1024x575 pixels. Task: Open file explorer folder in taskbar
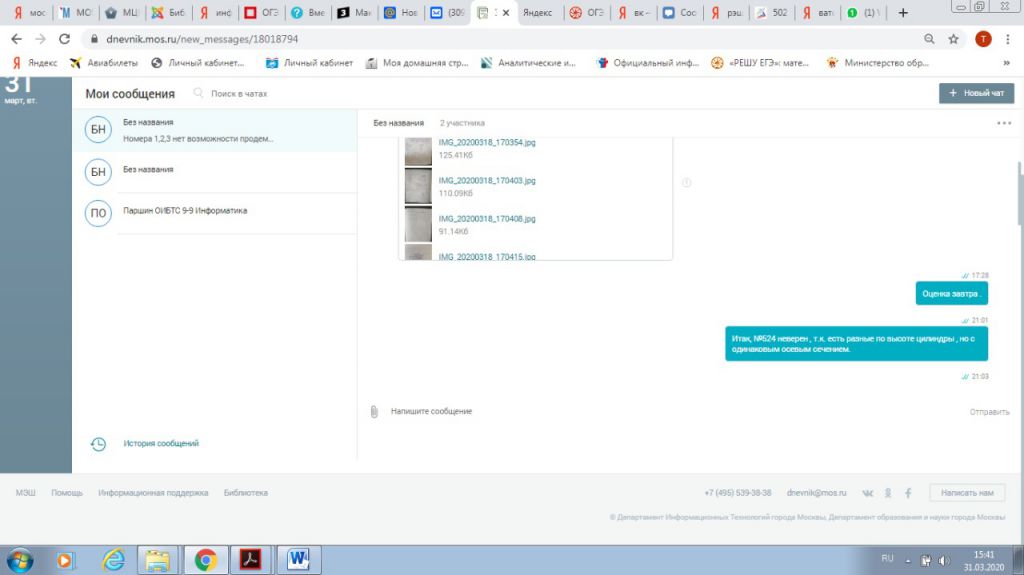tap(157, 561)
